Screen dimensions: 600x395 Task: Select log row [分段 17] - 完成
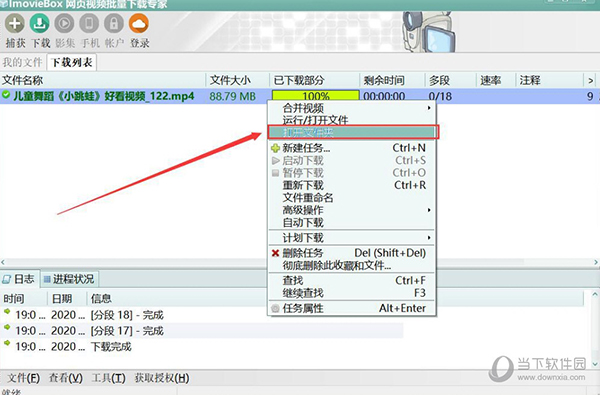coord(202,331)
